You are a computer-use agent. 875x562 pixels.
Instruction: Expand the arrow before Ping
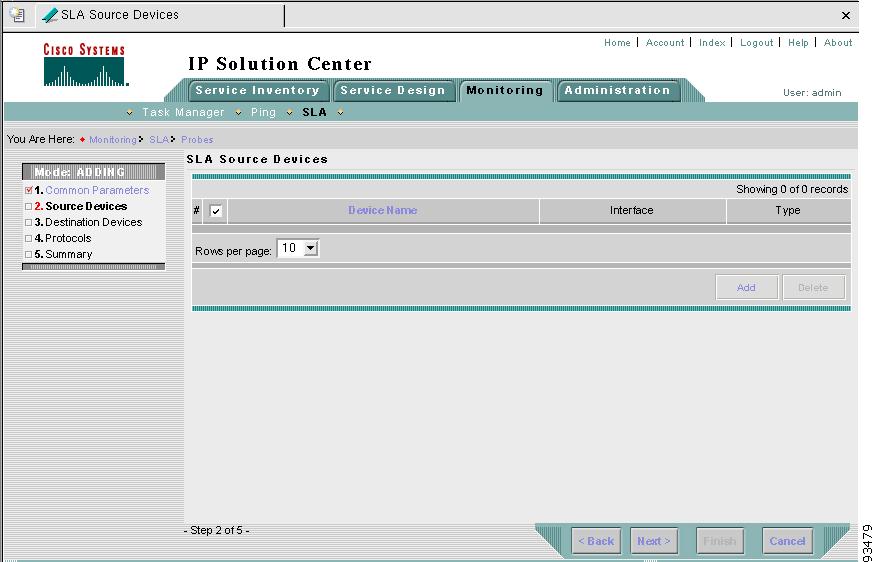pos(238,113)
